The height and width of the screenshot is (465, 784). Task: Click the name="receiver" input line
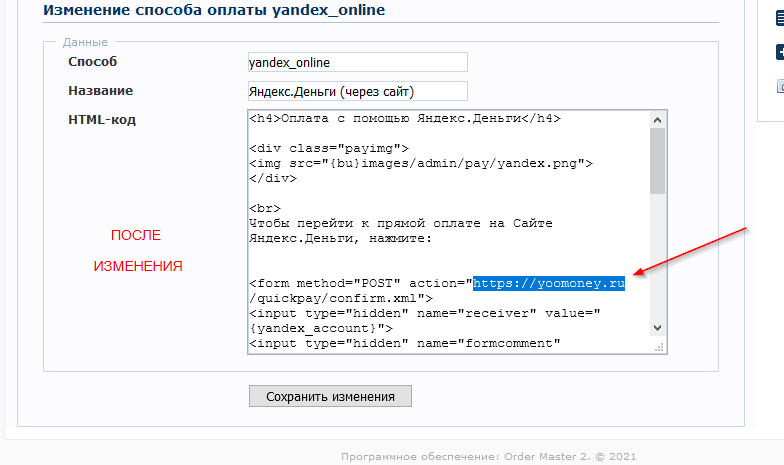[x=425, y=314]
